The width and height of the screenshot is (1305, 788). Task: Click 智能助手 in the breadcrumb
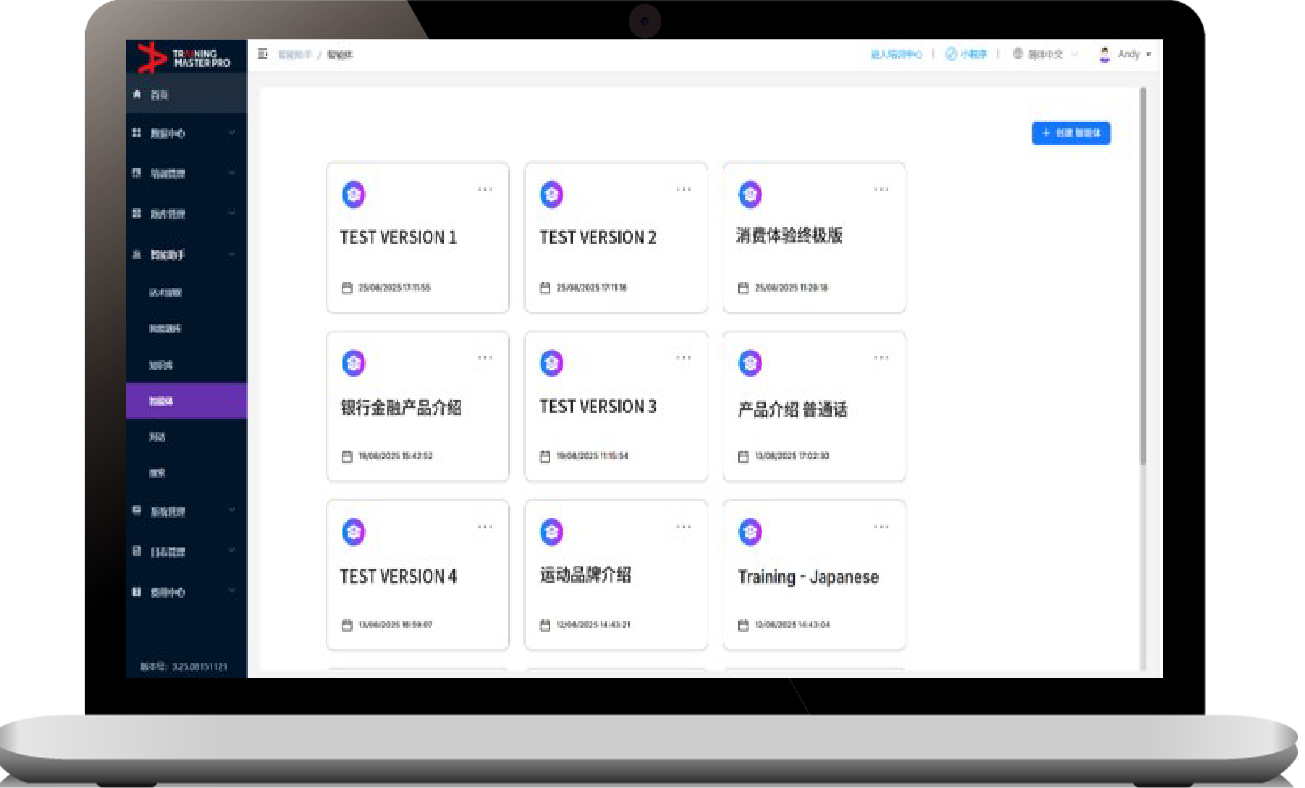click(294, 55)
